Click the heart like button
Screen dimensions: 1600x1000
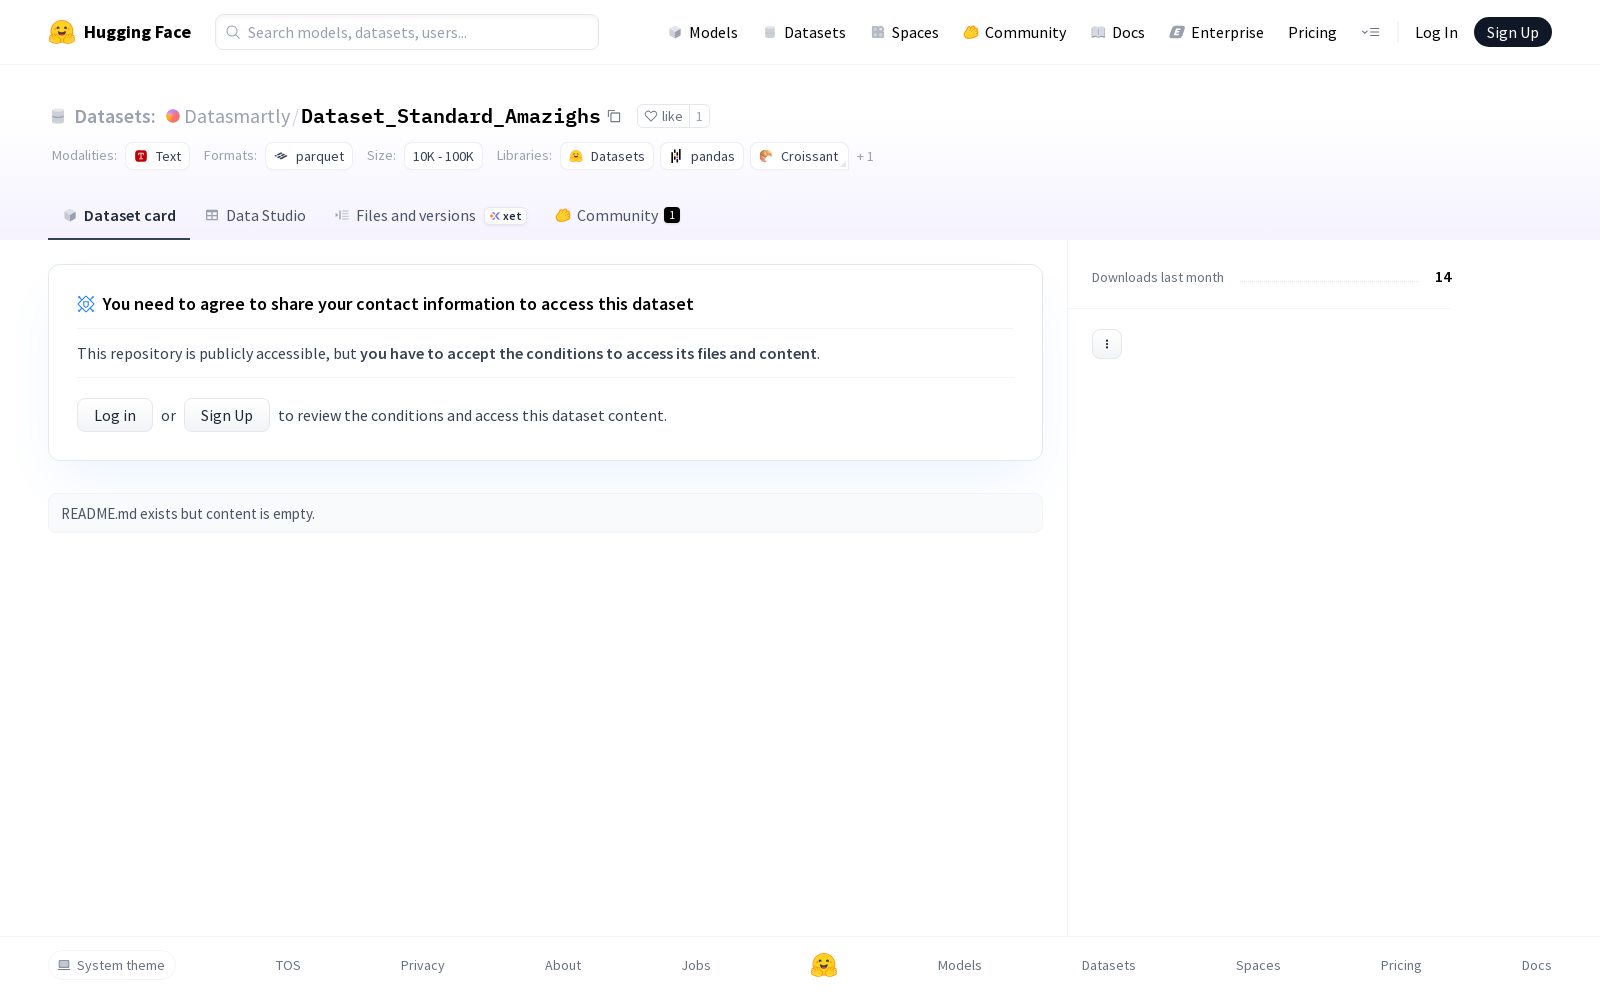tap(663, 117)
